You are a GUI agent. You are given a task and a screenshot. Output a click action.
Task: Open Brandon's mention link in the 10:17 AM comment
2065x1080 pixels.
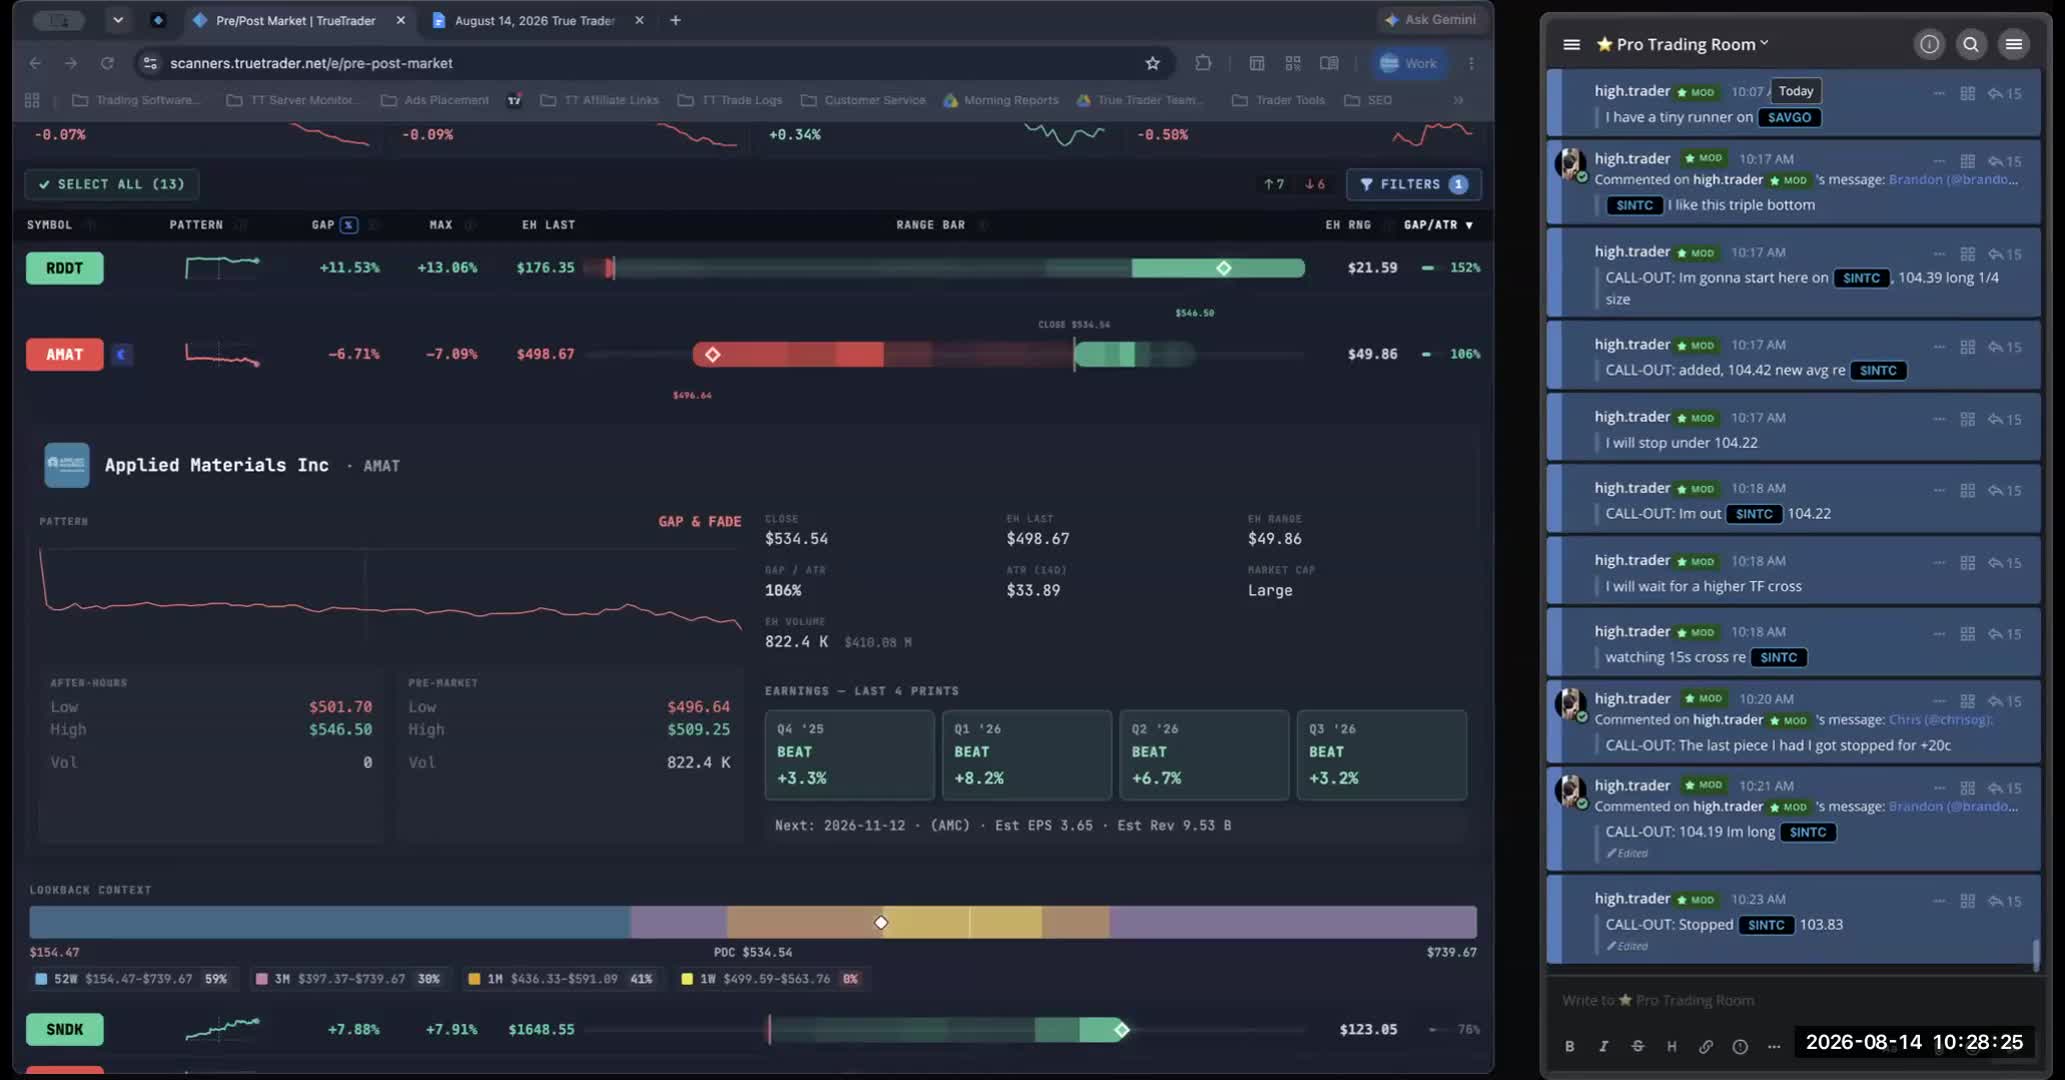click(x=1953, y=180)
